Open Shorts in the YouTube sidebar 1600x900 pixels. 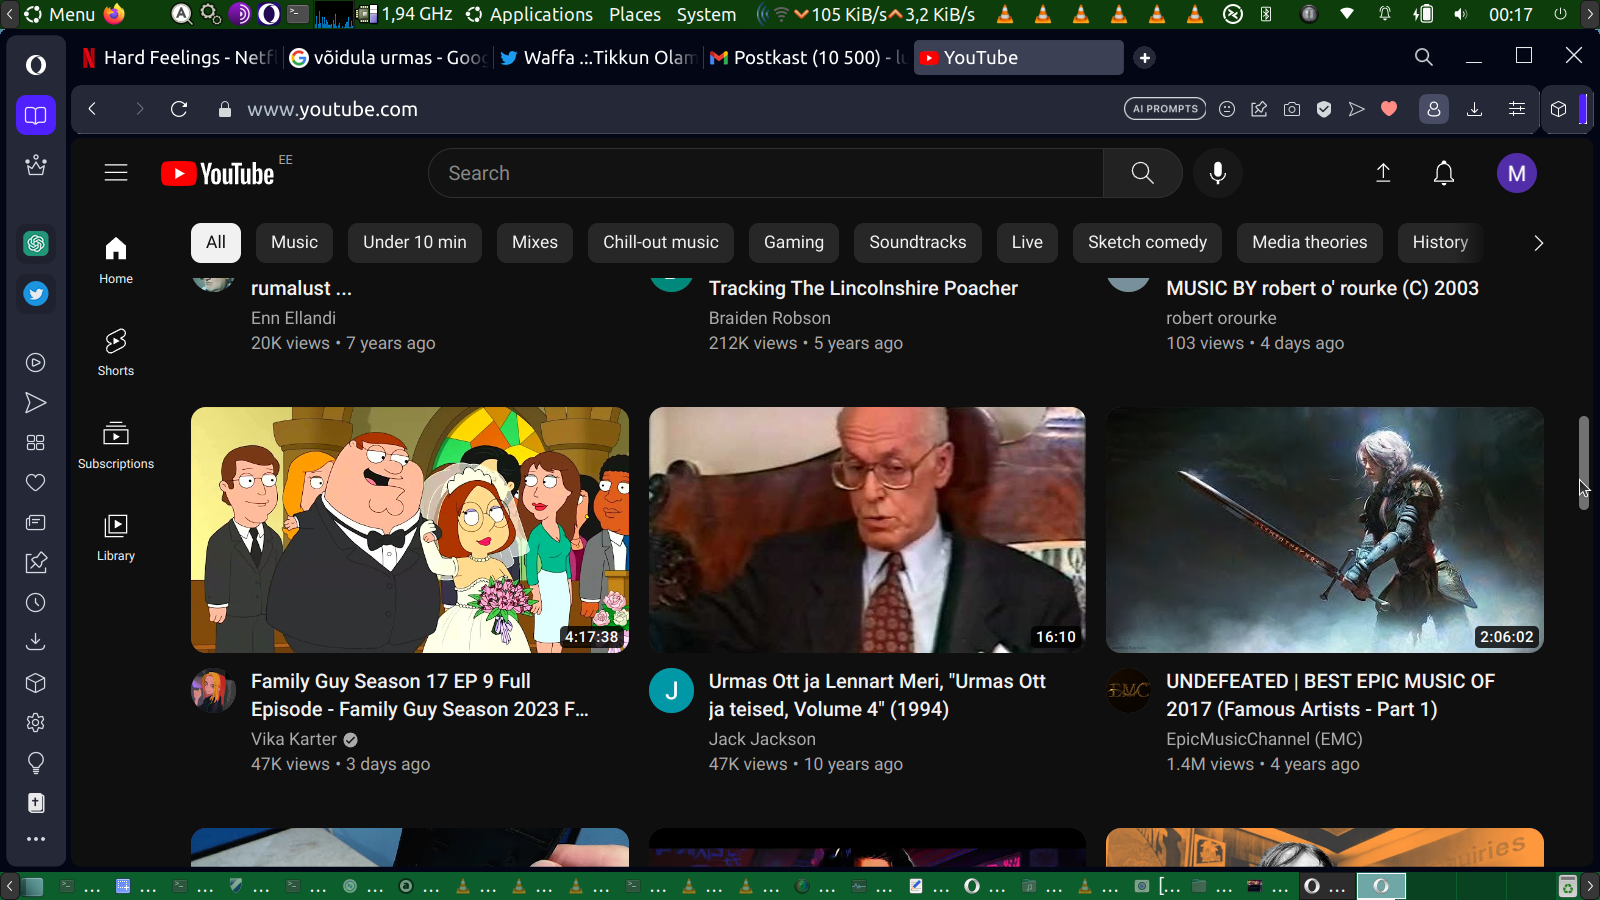click(116, 352)
